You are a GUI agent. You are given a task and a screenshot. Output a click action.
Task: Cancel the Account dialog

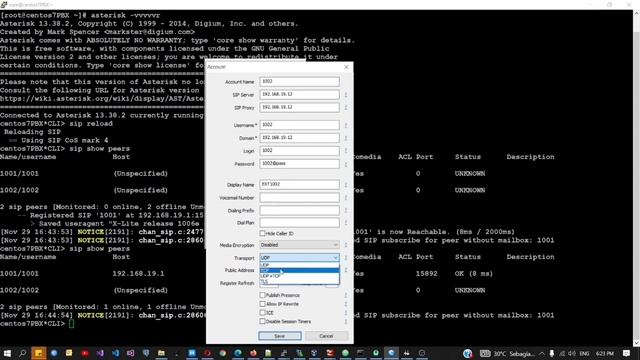click(327, 336)
